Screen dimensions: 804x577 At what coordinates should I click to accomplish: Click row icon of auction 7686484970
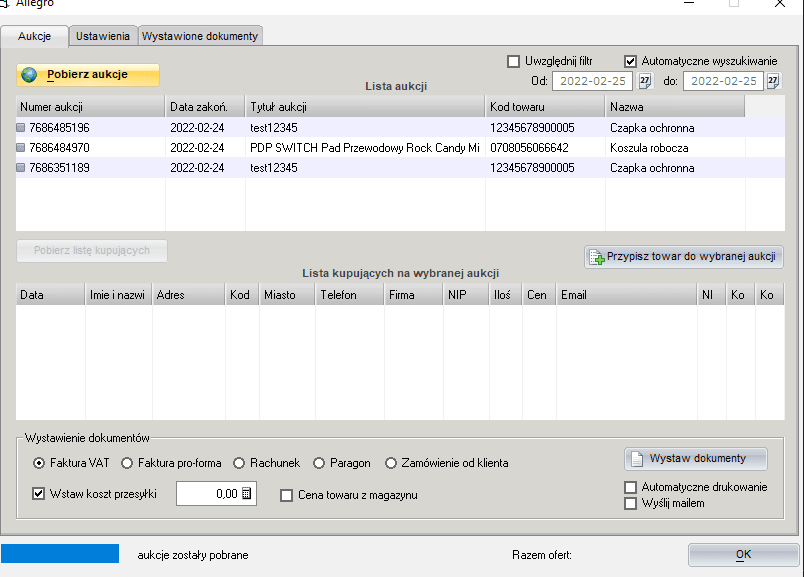coord(22,148)
